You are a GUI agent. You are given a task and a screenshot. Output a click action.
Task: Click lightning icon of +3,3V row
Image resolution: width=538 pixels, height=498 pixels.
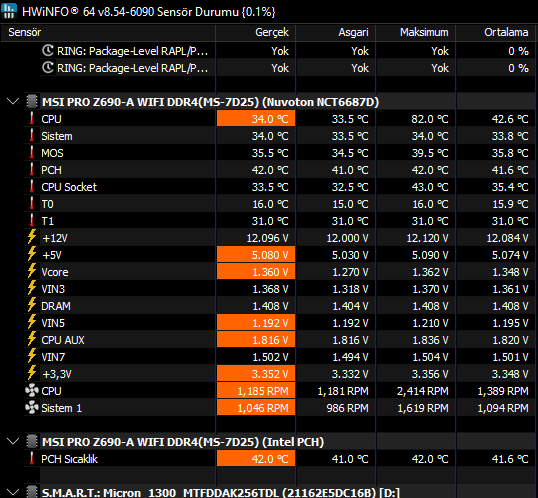tap(32, 373)
